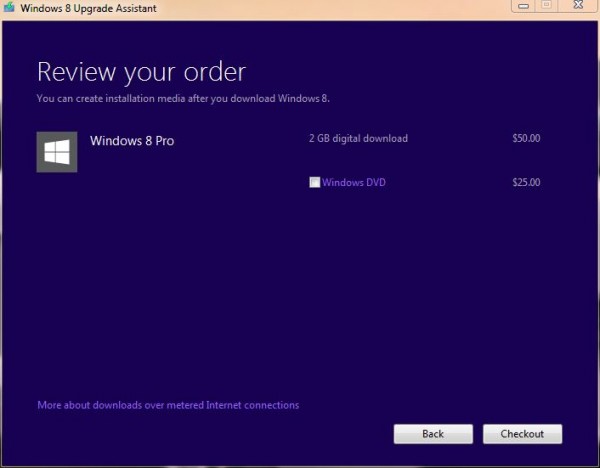
Task: Click the $25.00 DVD price
Action: click(526, 182)
